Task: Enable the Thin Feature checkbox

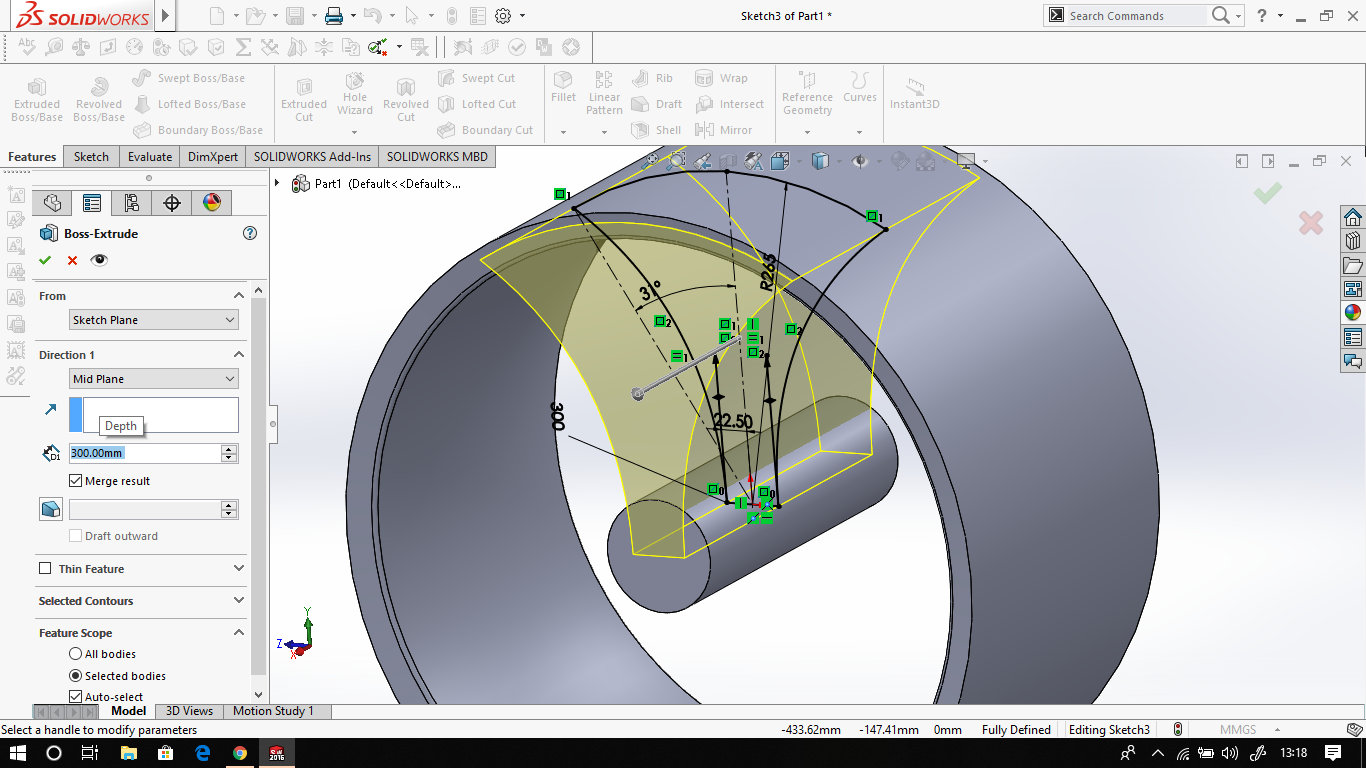Action: point(45,569)
